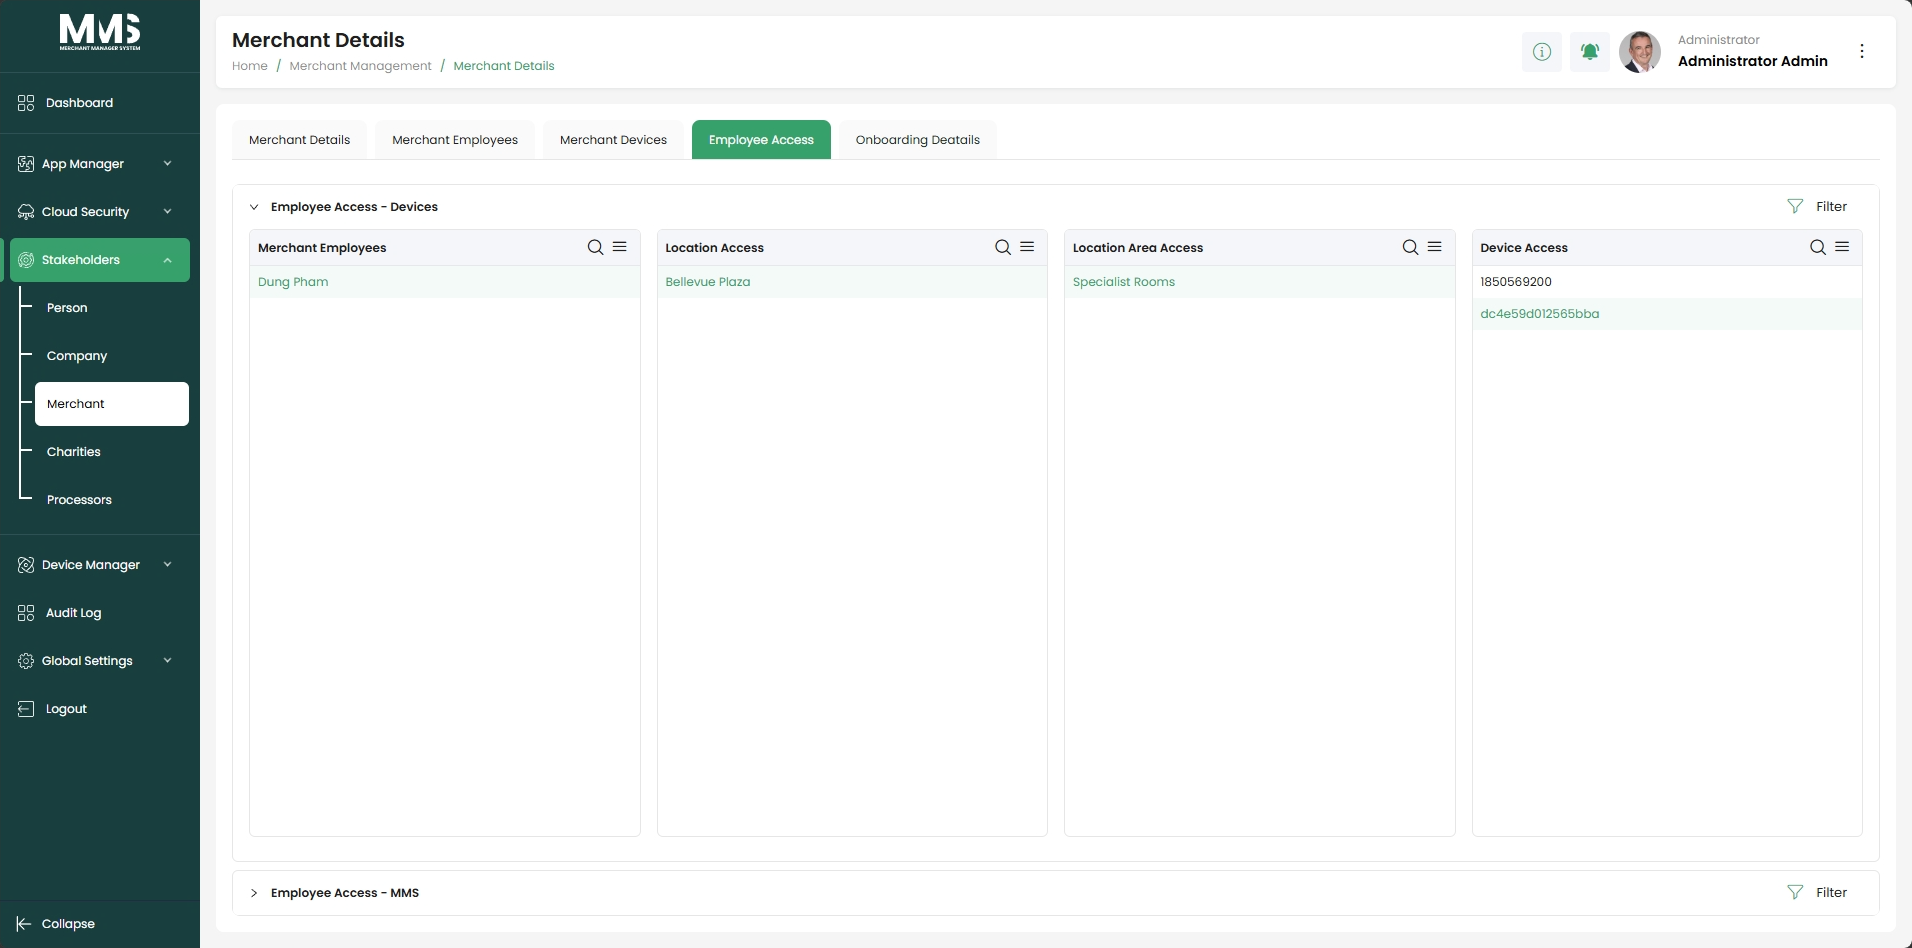The image size is (1912, 948).
Task: Search in Merchant Employees column
Action: [595, 247]
